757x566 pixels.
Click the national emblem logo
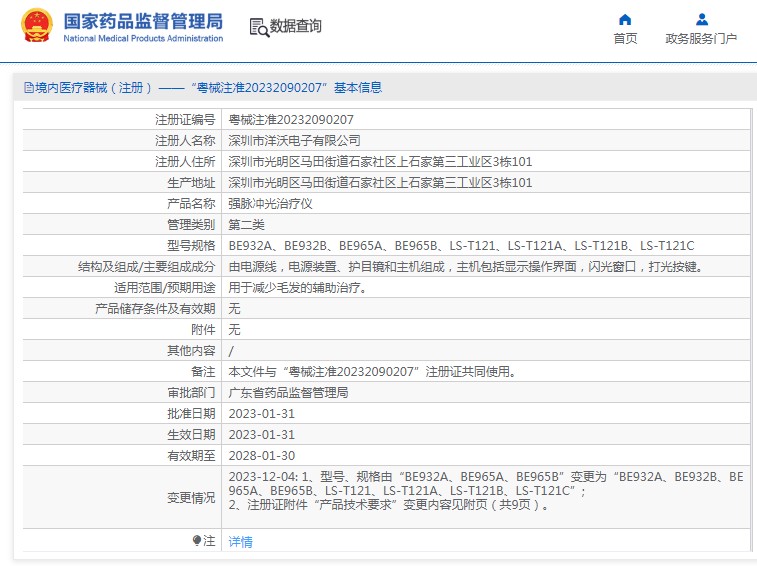click(36, 26)
